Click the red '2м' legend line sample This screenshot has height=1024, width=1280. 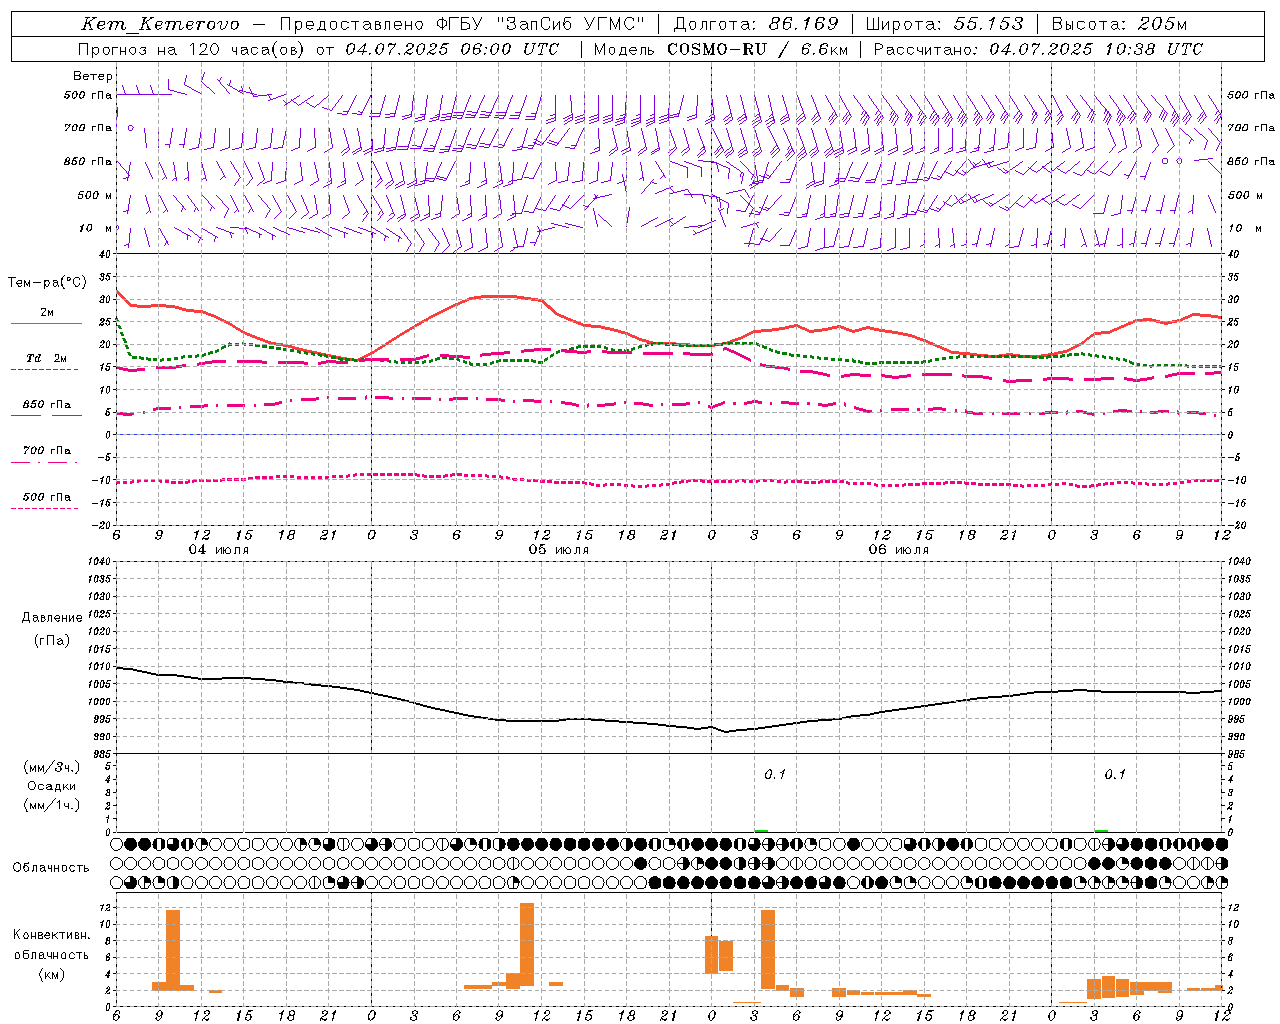tap(46, 323)
